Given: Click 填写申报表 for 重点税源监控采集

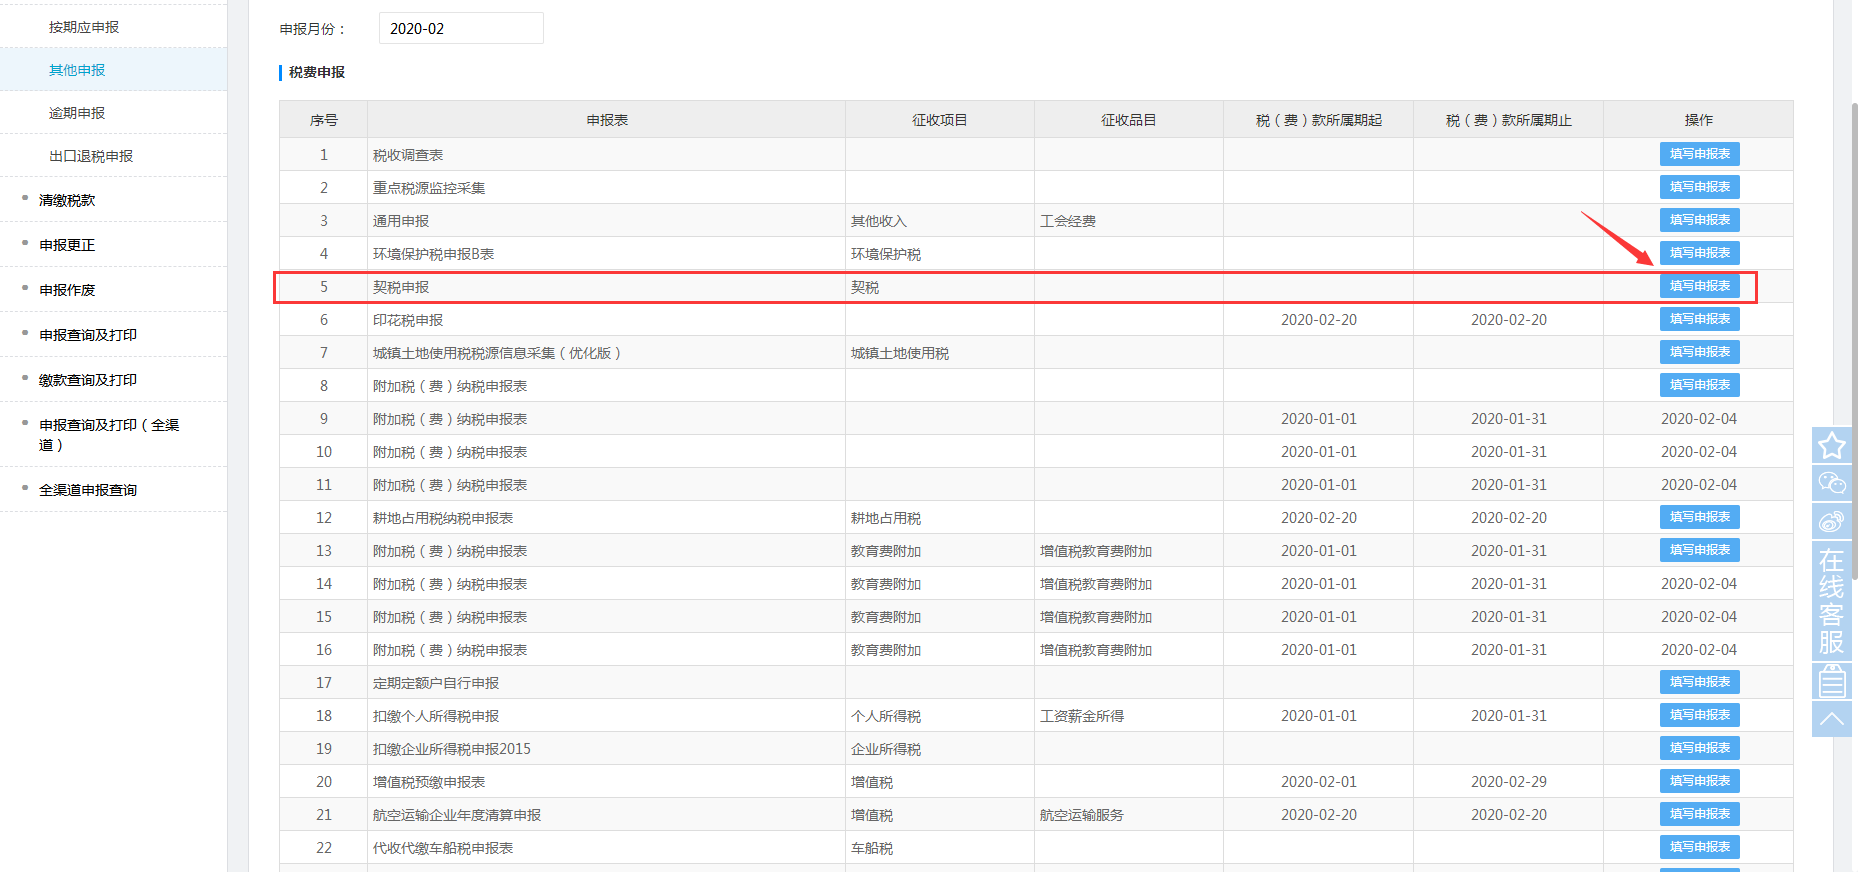Looking at the screenshot, I should tap(1699, 187).
